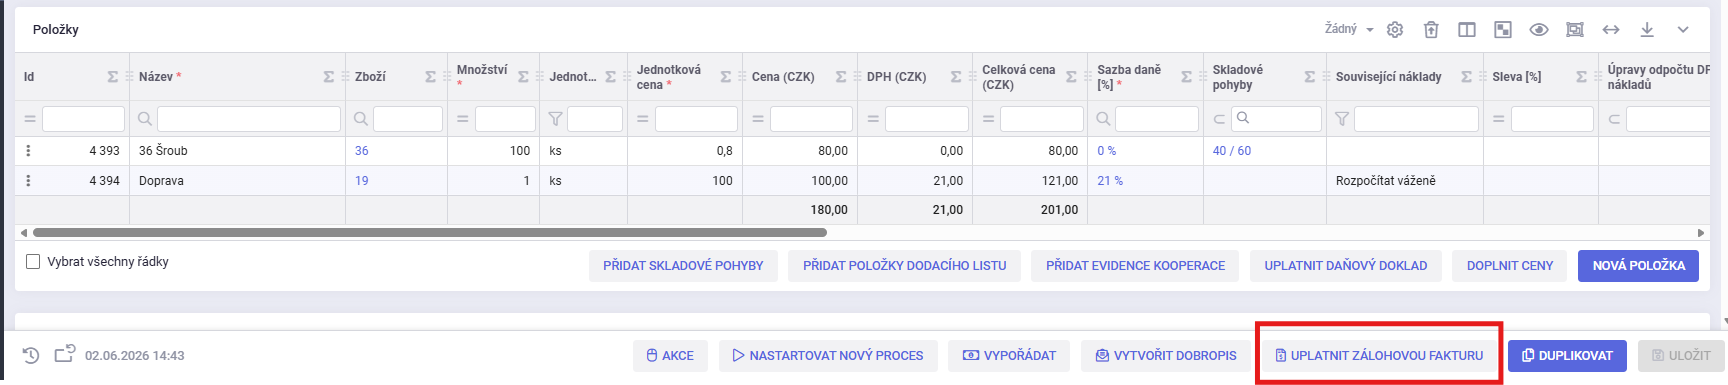
Task: Open the 21 % tax rate link
Action: (1110, 181)
